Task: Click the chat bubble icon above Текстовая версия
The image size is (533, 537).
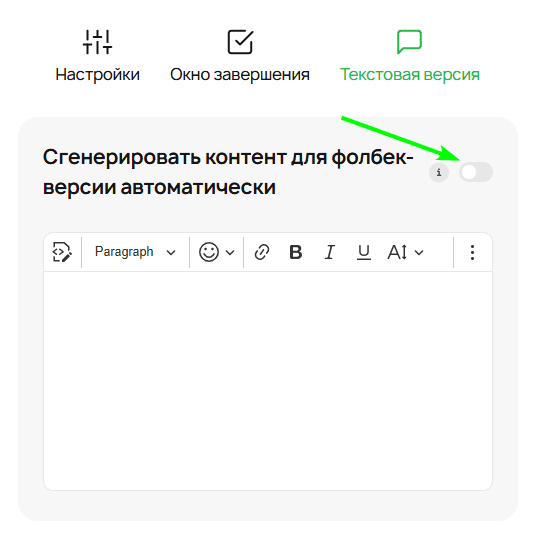Action: coord(409,42)
